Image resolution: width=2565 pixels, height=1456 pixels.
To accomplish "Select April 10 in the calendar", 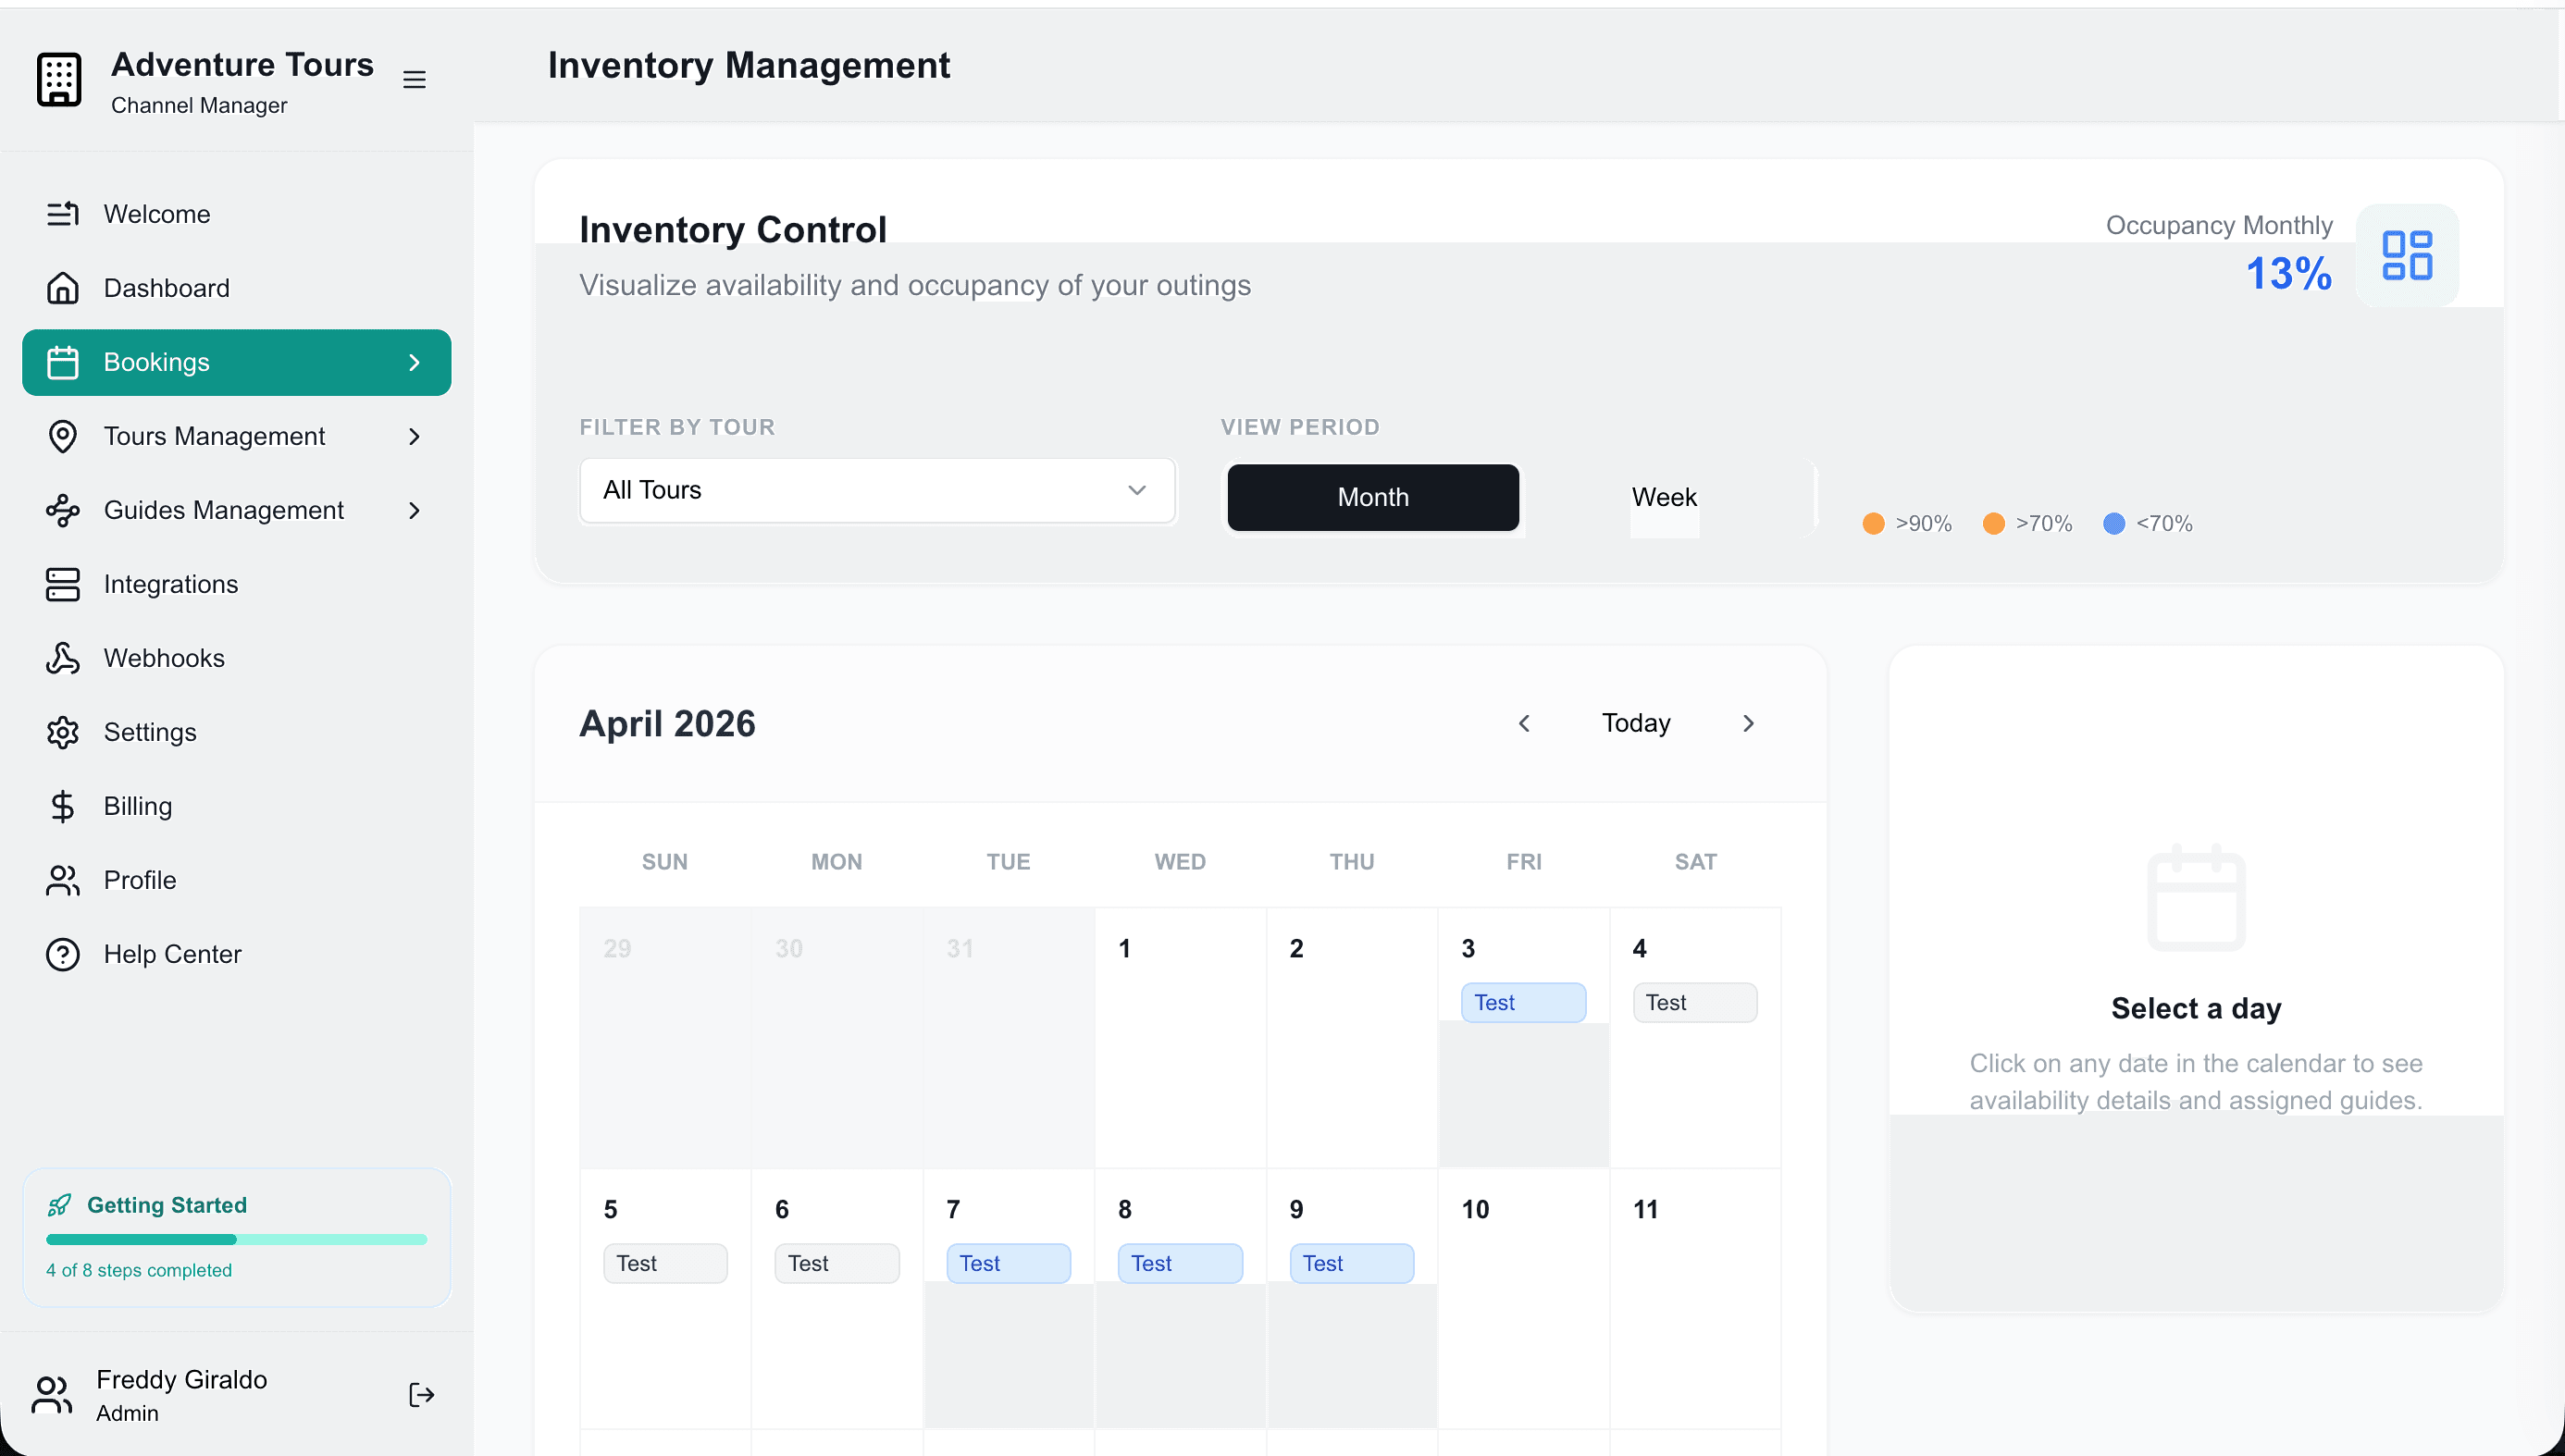I will coord(1524,1298).
